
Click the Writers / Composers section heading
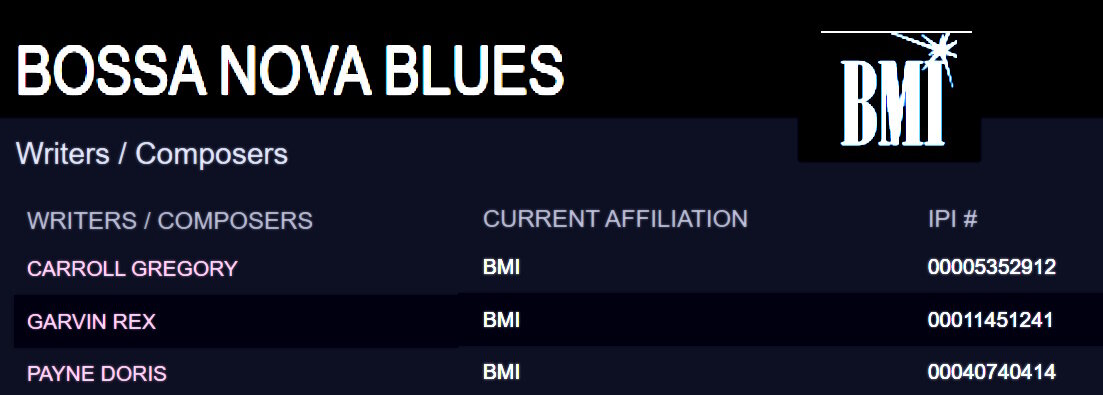[x=152, y=154]
